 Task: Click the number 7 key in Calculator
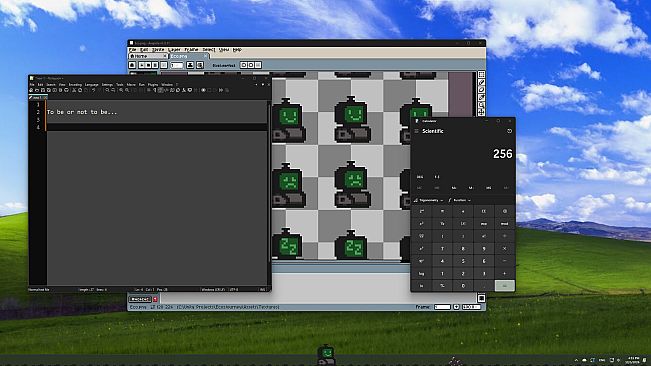pos(442,249)
